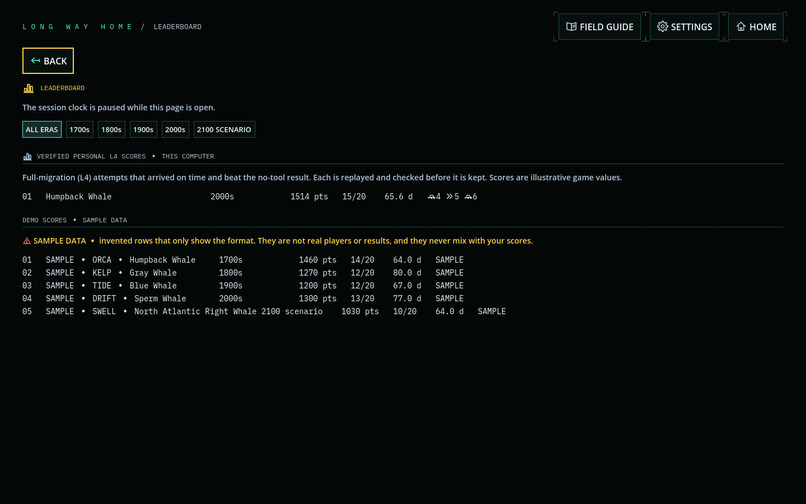The width and height of the screenshot is (806, 504).
Task: Click the 1300 pts sample score
Action: [318, 298]
